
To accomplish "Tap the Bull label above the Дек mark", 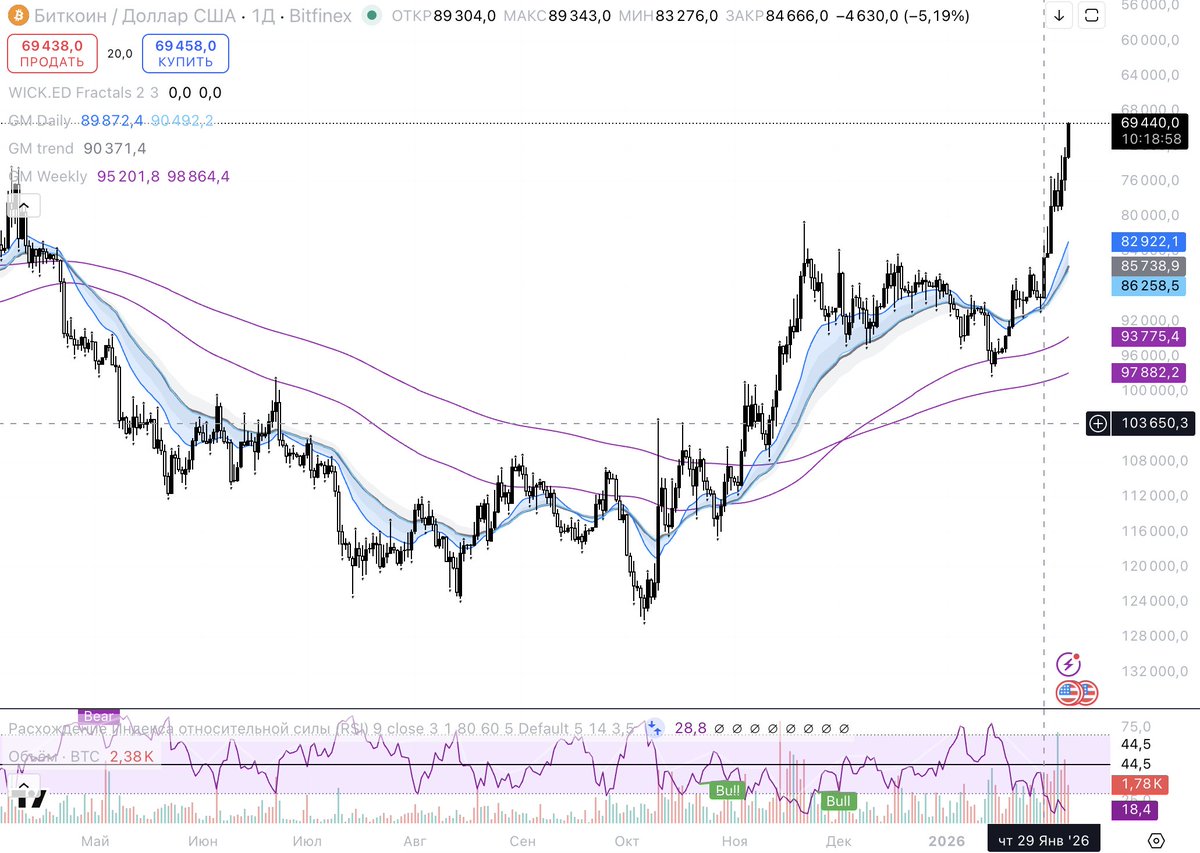I will coord(838,801).
